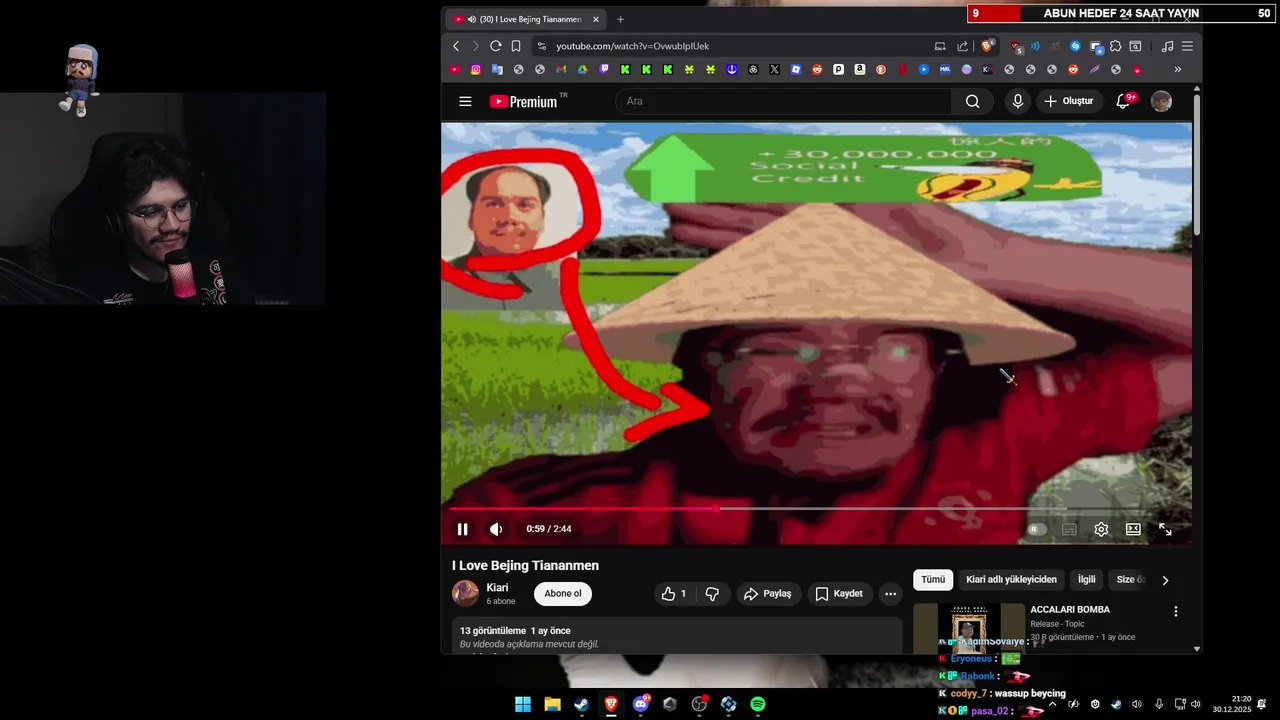Toggle the video autoplay switch

tap(1037, 529)
